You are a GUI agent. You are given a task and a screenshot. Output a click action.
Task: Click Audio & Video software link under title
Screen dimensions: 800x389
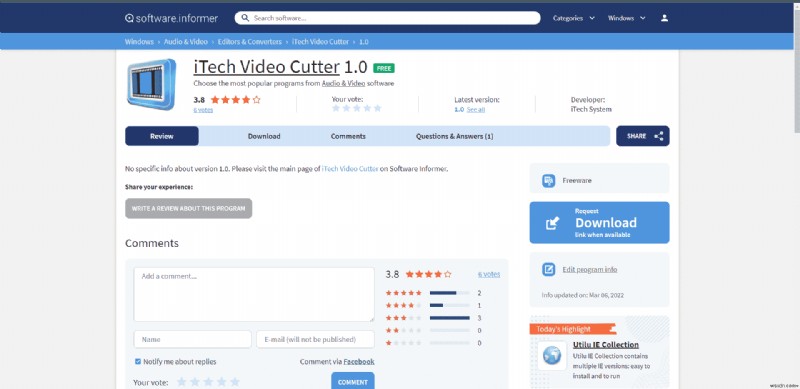pos(343,83)
